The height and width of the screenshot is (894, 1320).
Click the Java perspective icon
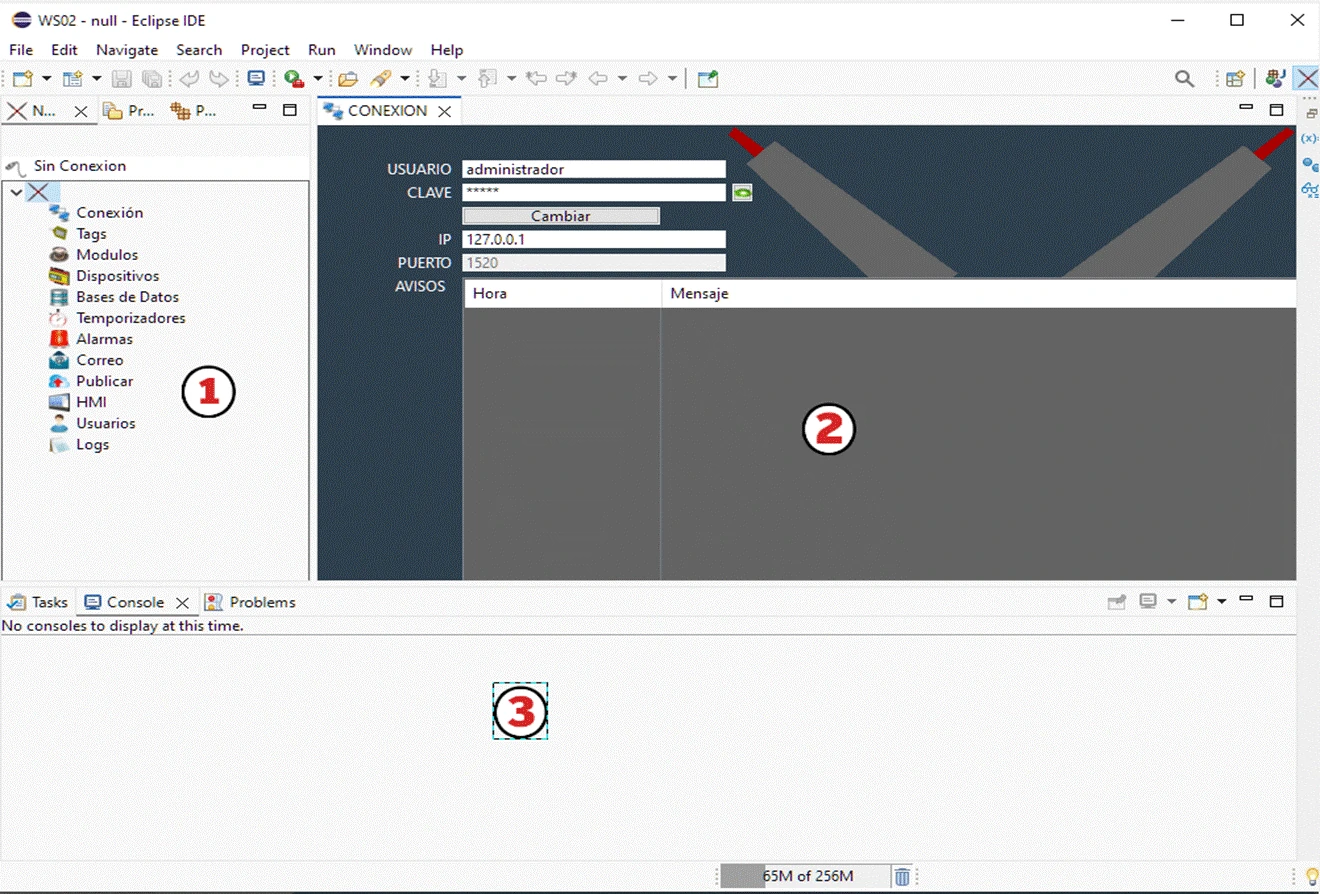coord(1274,79)
